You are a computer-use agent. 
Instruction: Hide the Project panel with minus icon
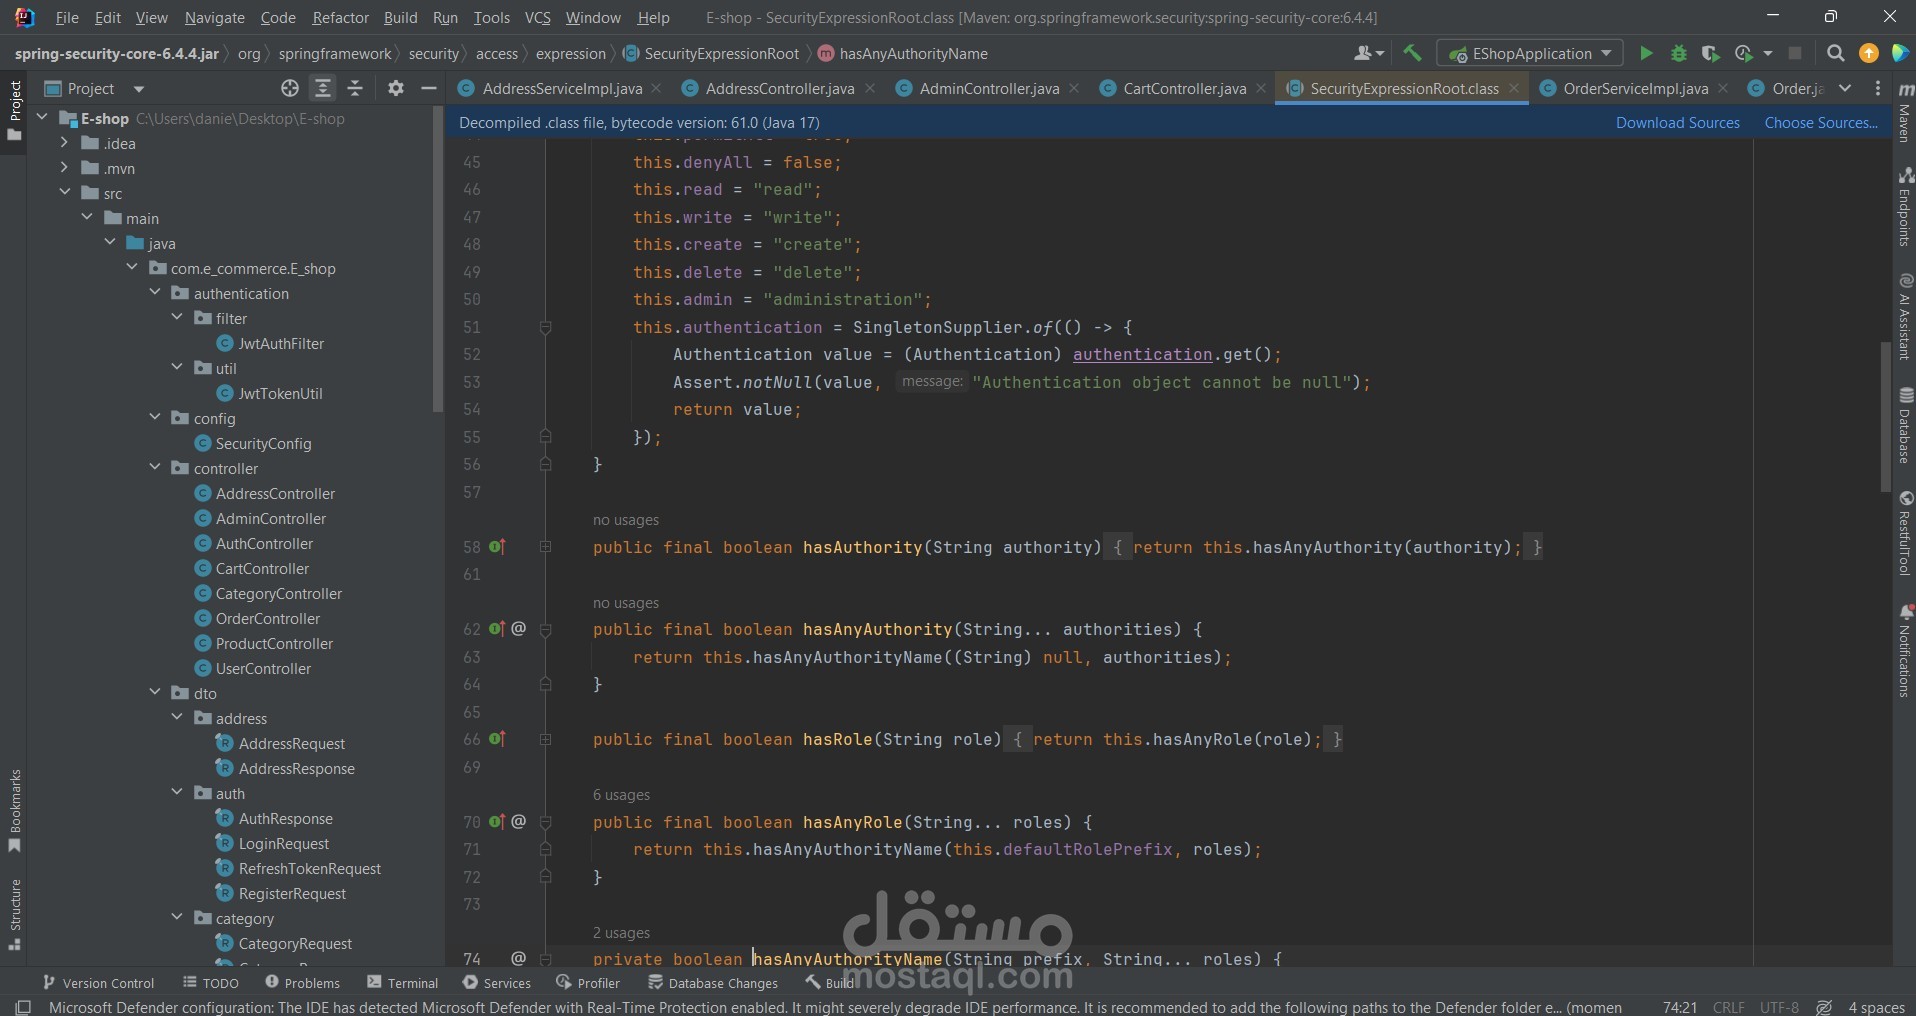point(429,89)
